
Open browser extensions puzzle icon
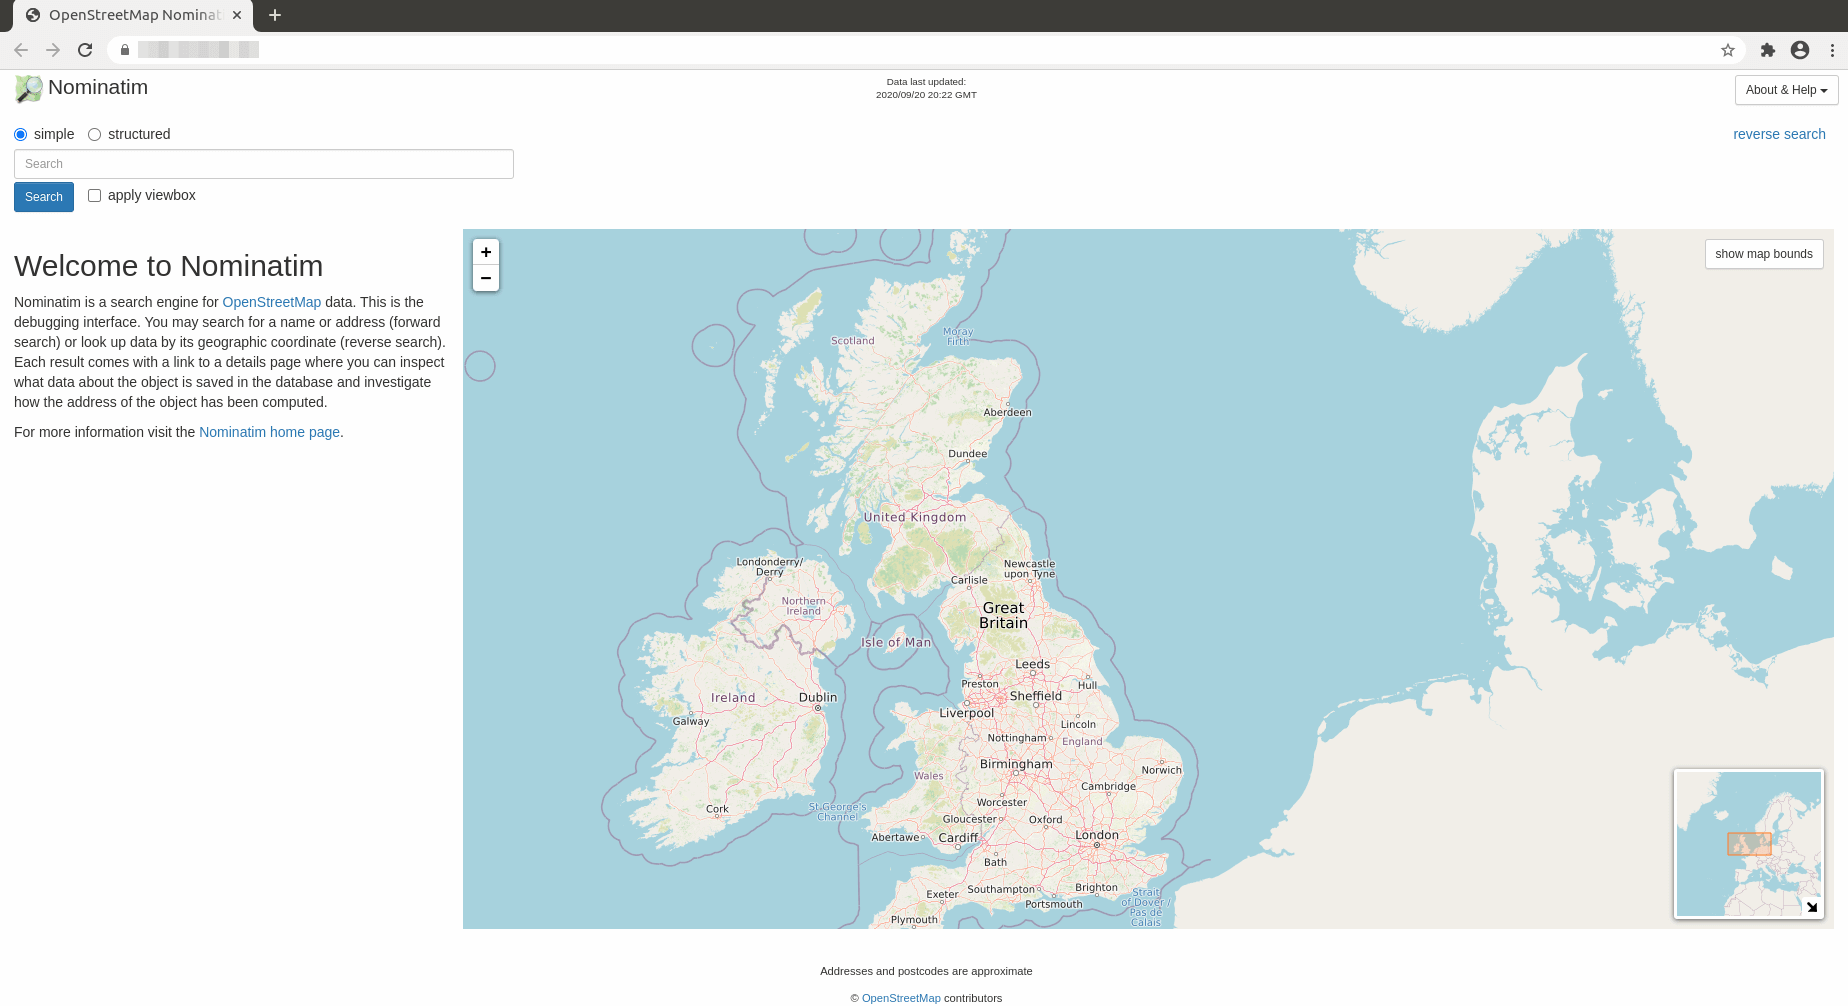tap(1767, 50)
